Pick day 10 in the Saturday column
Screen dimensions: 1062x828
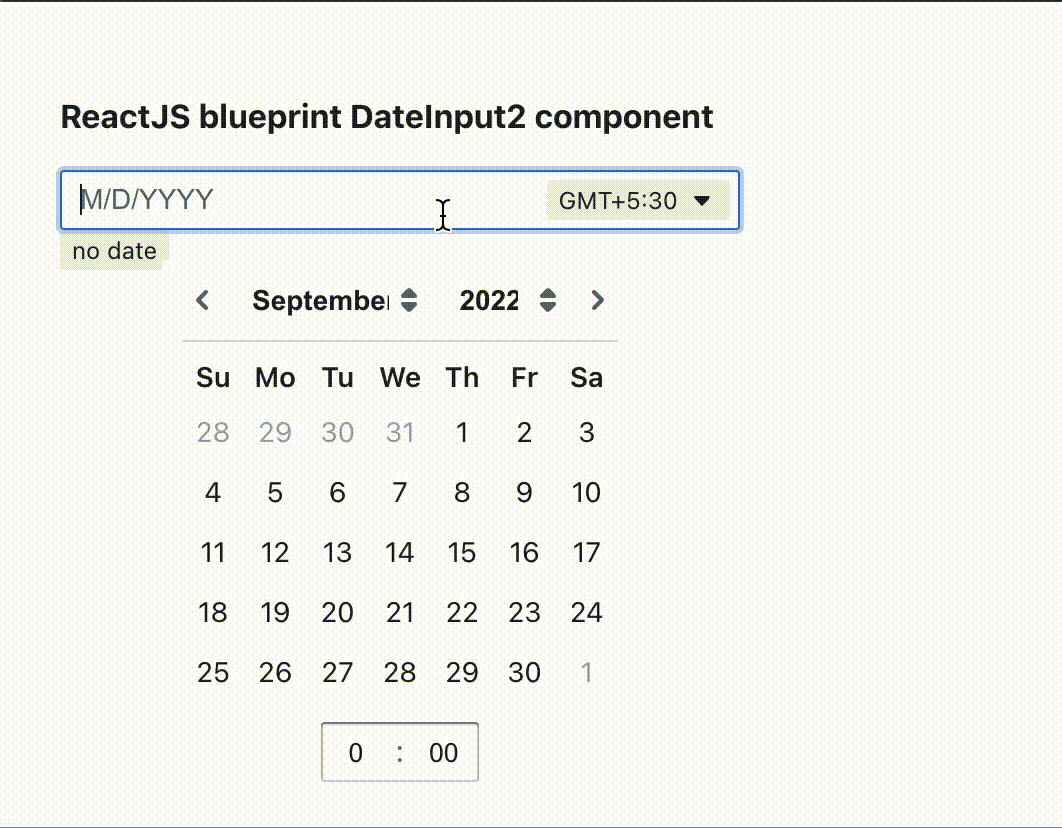pos(586,492)
